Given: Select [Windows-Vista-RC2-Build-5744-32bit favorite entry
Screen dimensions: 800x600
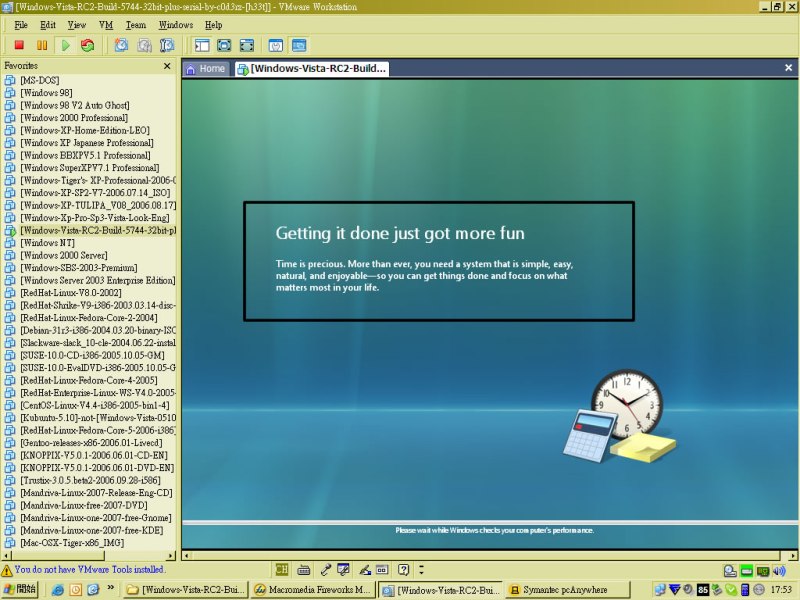Looking at the screenshot, I should click(x=98, y=230).
